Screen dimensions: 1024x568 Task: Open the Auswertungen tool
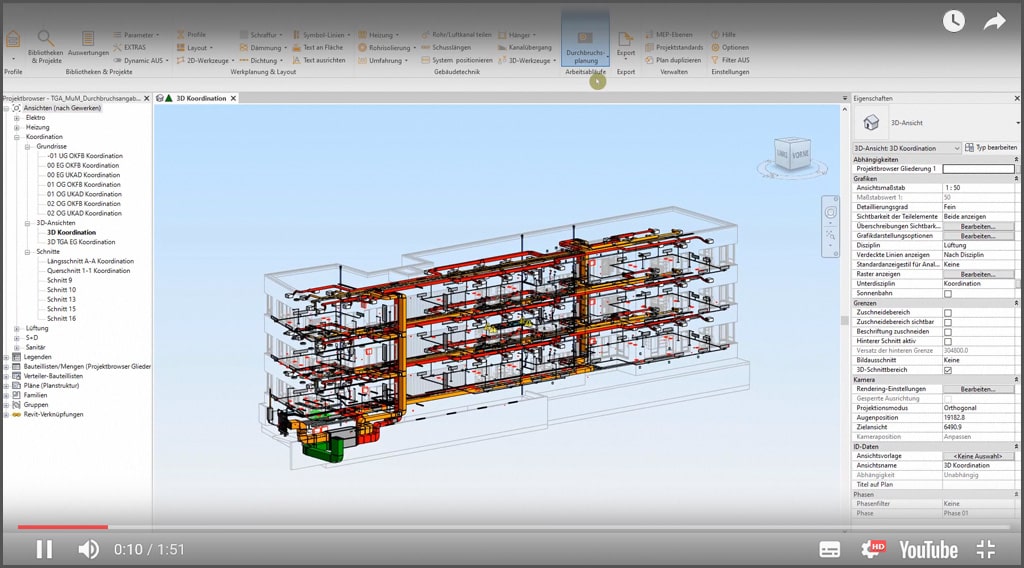(x=88, y=44)
